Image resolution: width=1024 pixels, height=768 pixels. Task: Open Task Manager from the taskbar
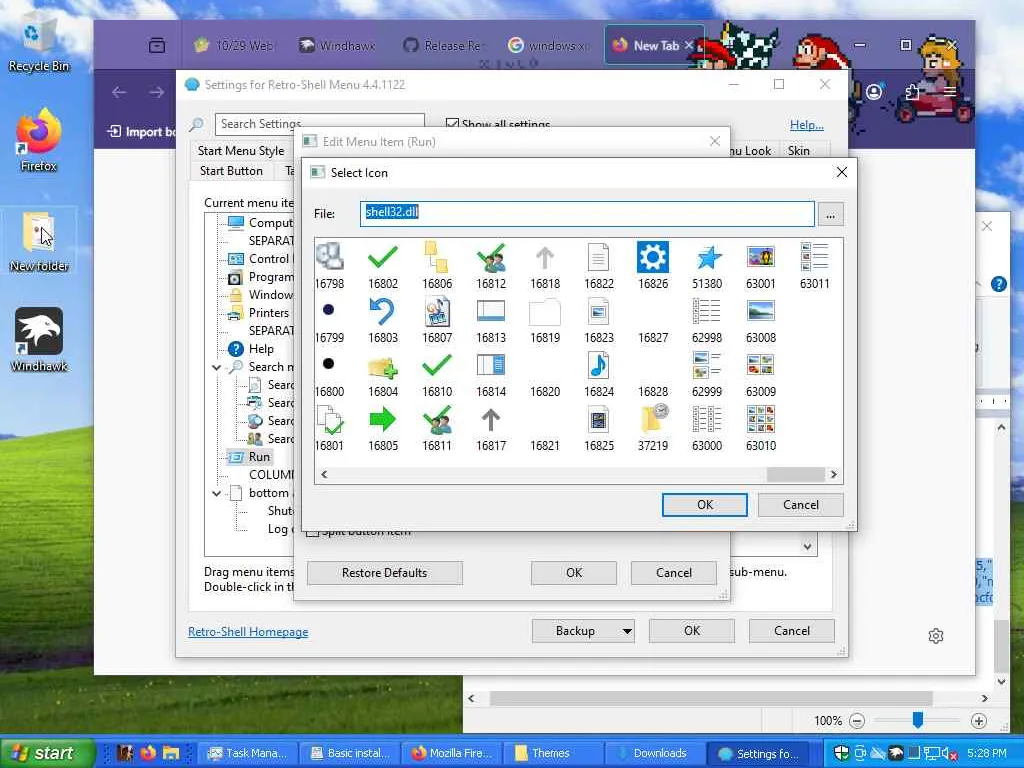click(x=248, y=753)
